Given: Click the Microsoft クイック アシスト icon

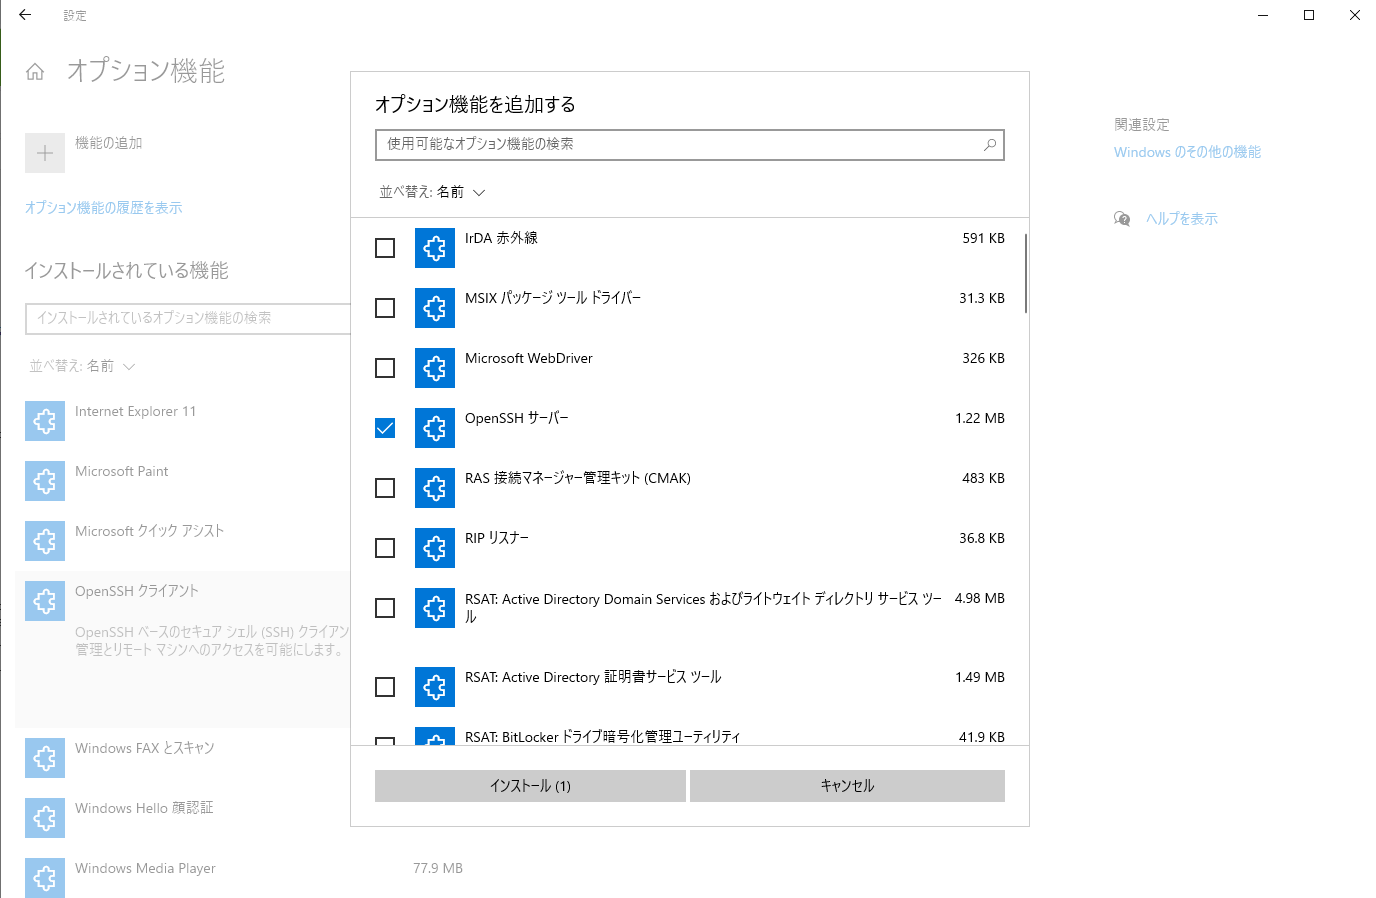Looking at the screenshot, I should (45, 541).
